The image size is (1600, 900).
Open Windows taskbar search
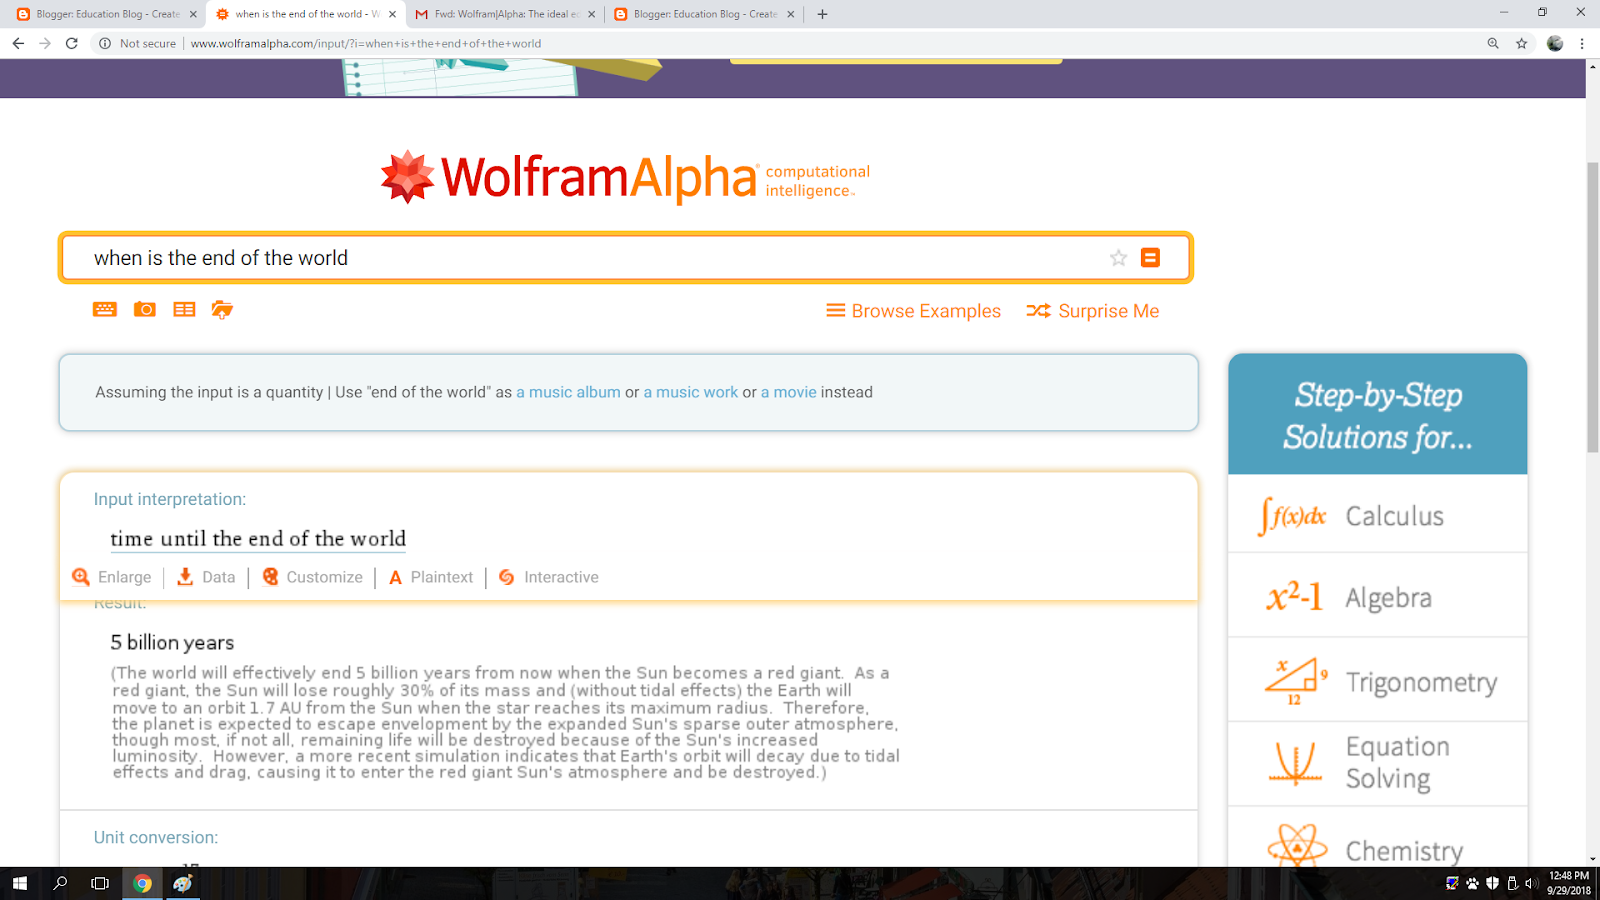click(x=60, y=883)
